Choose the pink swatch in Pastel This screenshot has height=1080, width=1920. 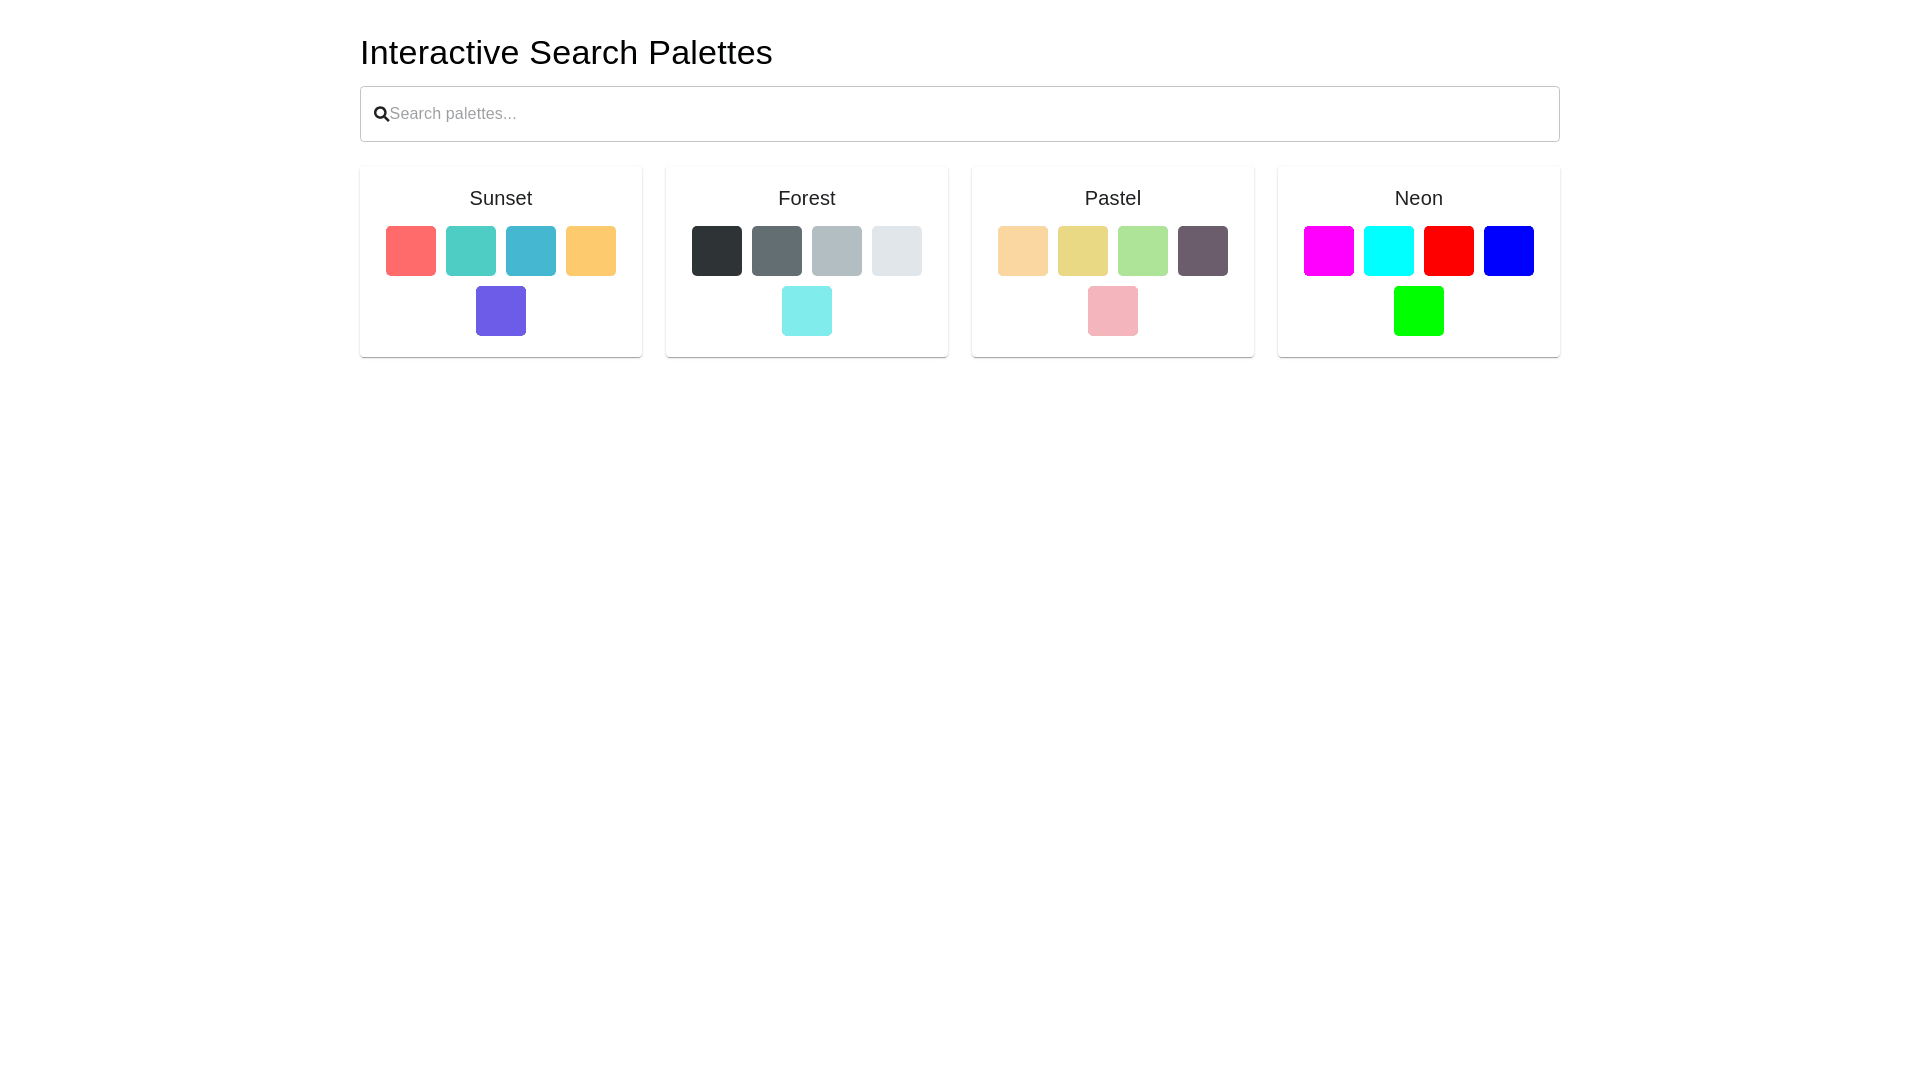coord(1112,311)
